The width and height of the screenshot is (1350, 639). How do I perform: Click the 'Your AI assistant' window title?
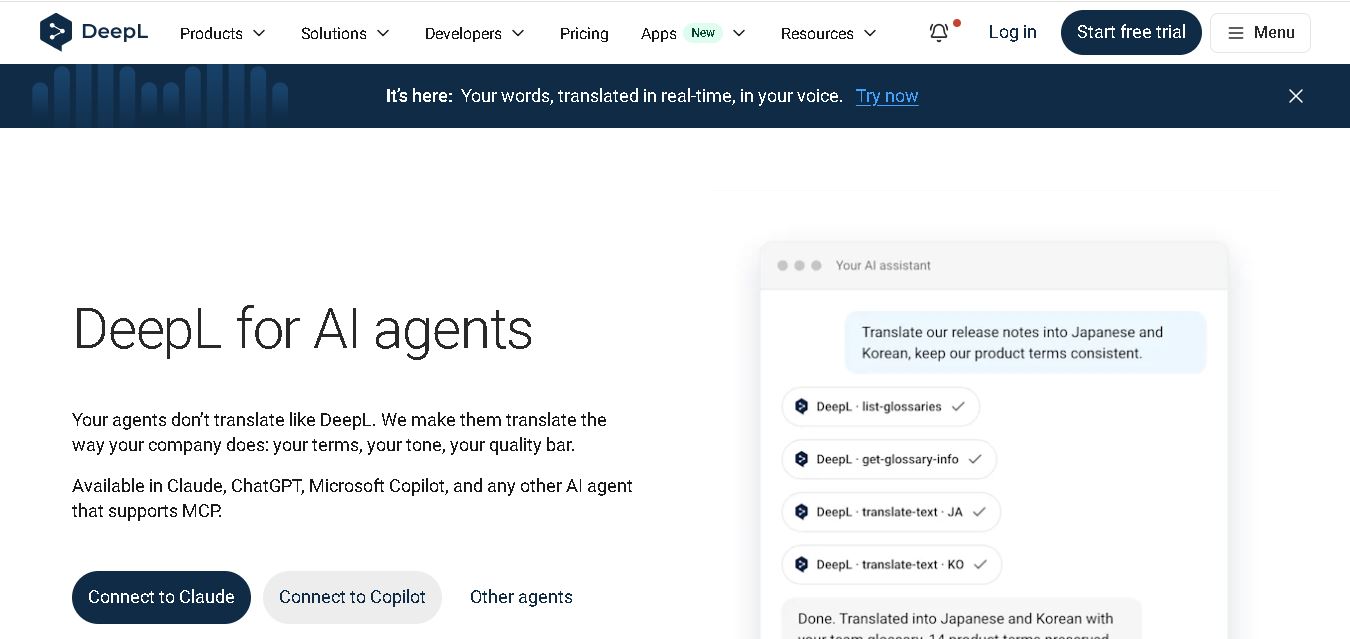pyautogui.click(x=883, y=265)
